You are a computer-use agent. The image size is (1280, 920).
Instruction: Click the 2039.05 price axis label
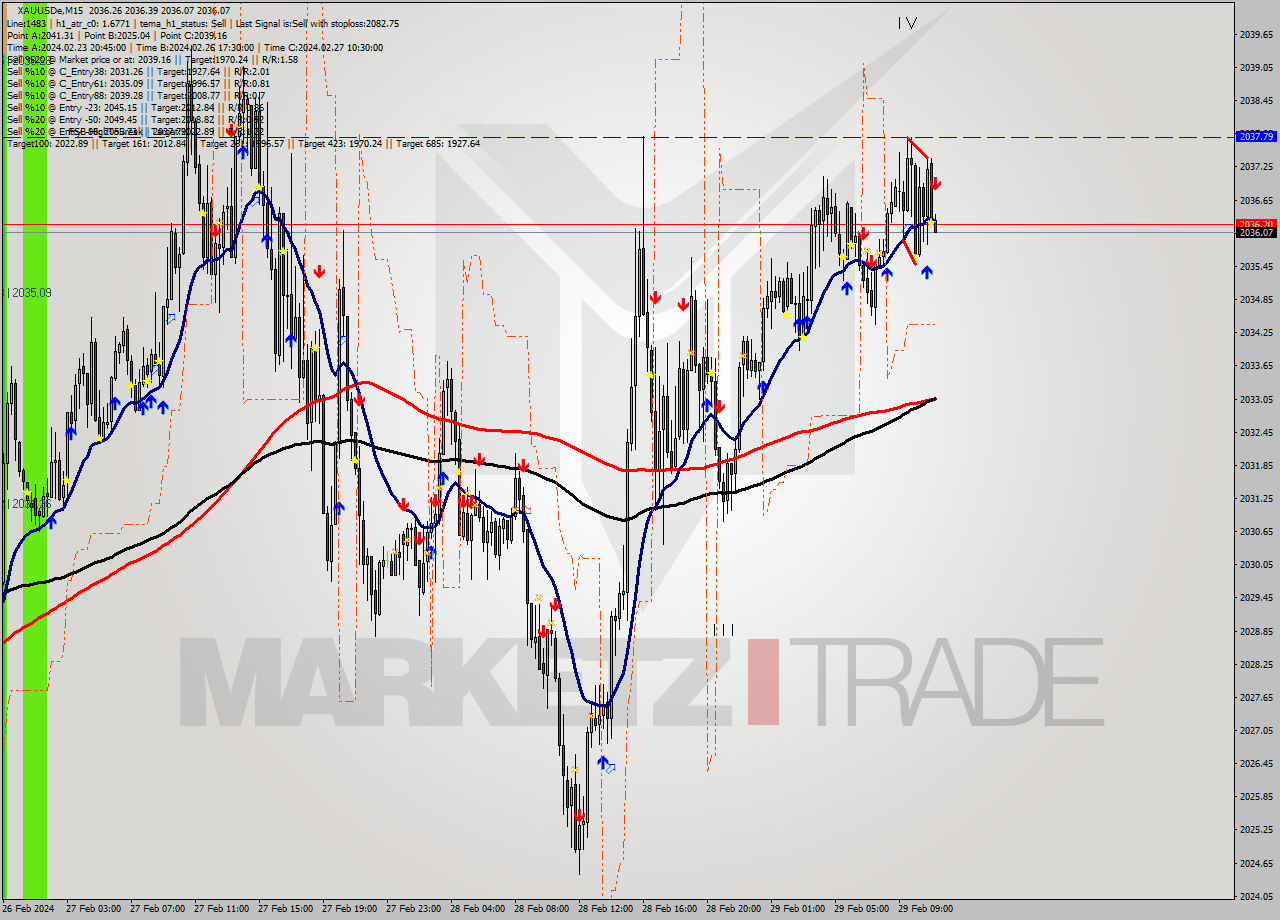[1256, 67]
